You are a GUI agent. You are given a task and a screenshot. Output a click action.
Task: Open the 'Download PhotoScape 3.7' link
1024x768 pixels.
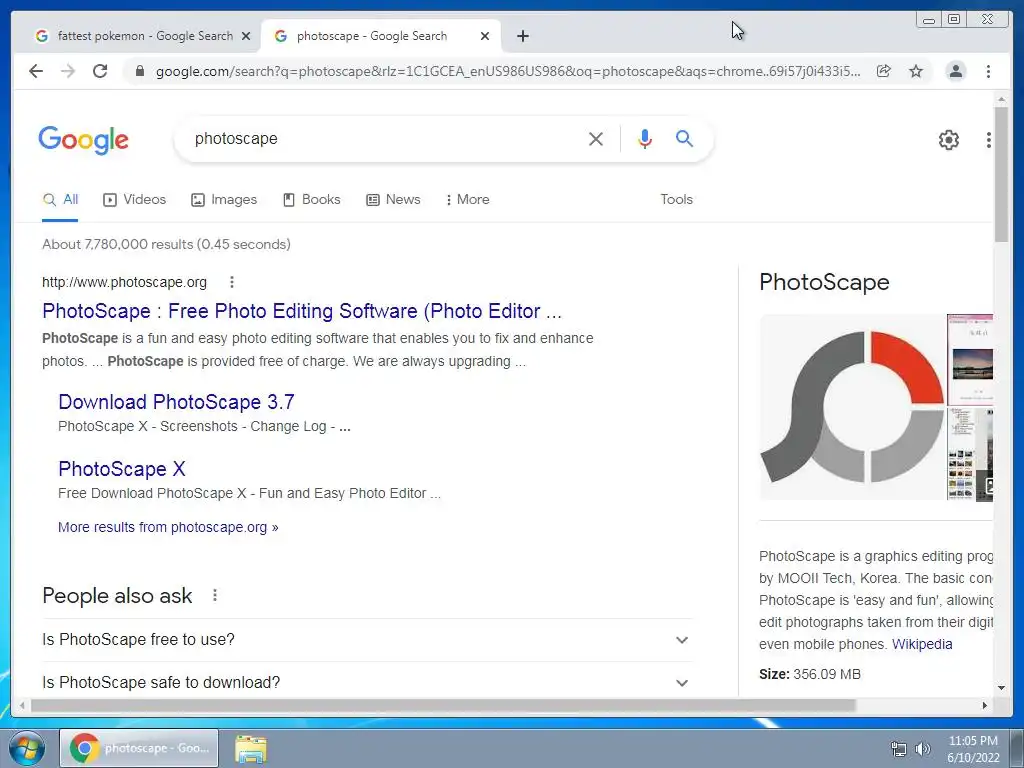tap(176, 402)
